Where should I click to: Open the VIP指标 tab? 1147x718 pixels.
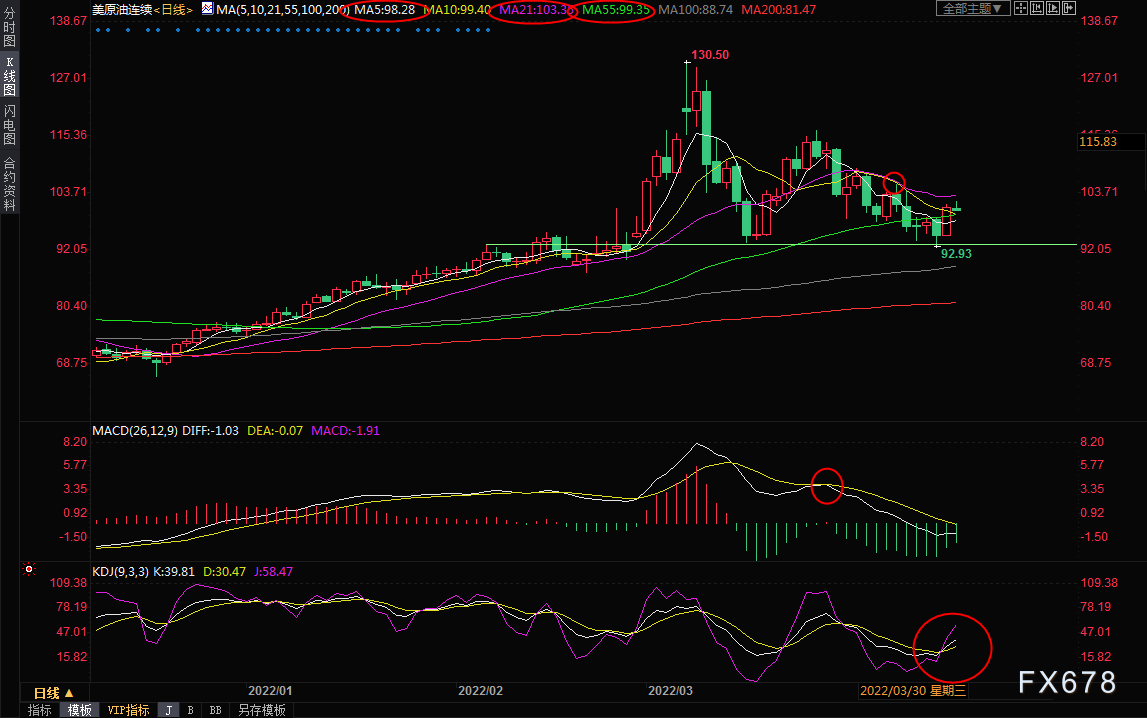(128, 710)
